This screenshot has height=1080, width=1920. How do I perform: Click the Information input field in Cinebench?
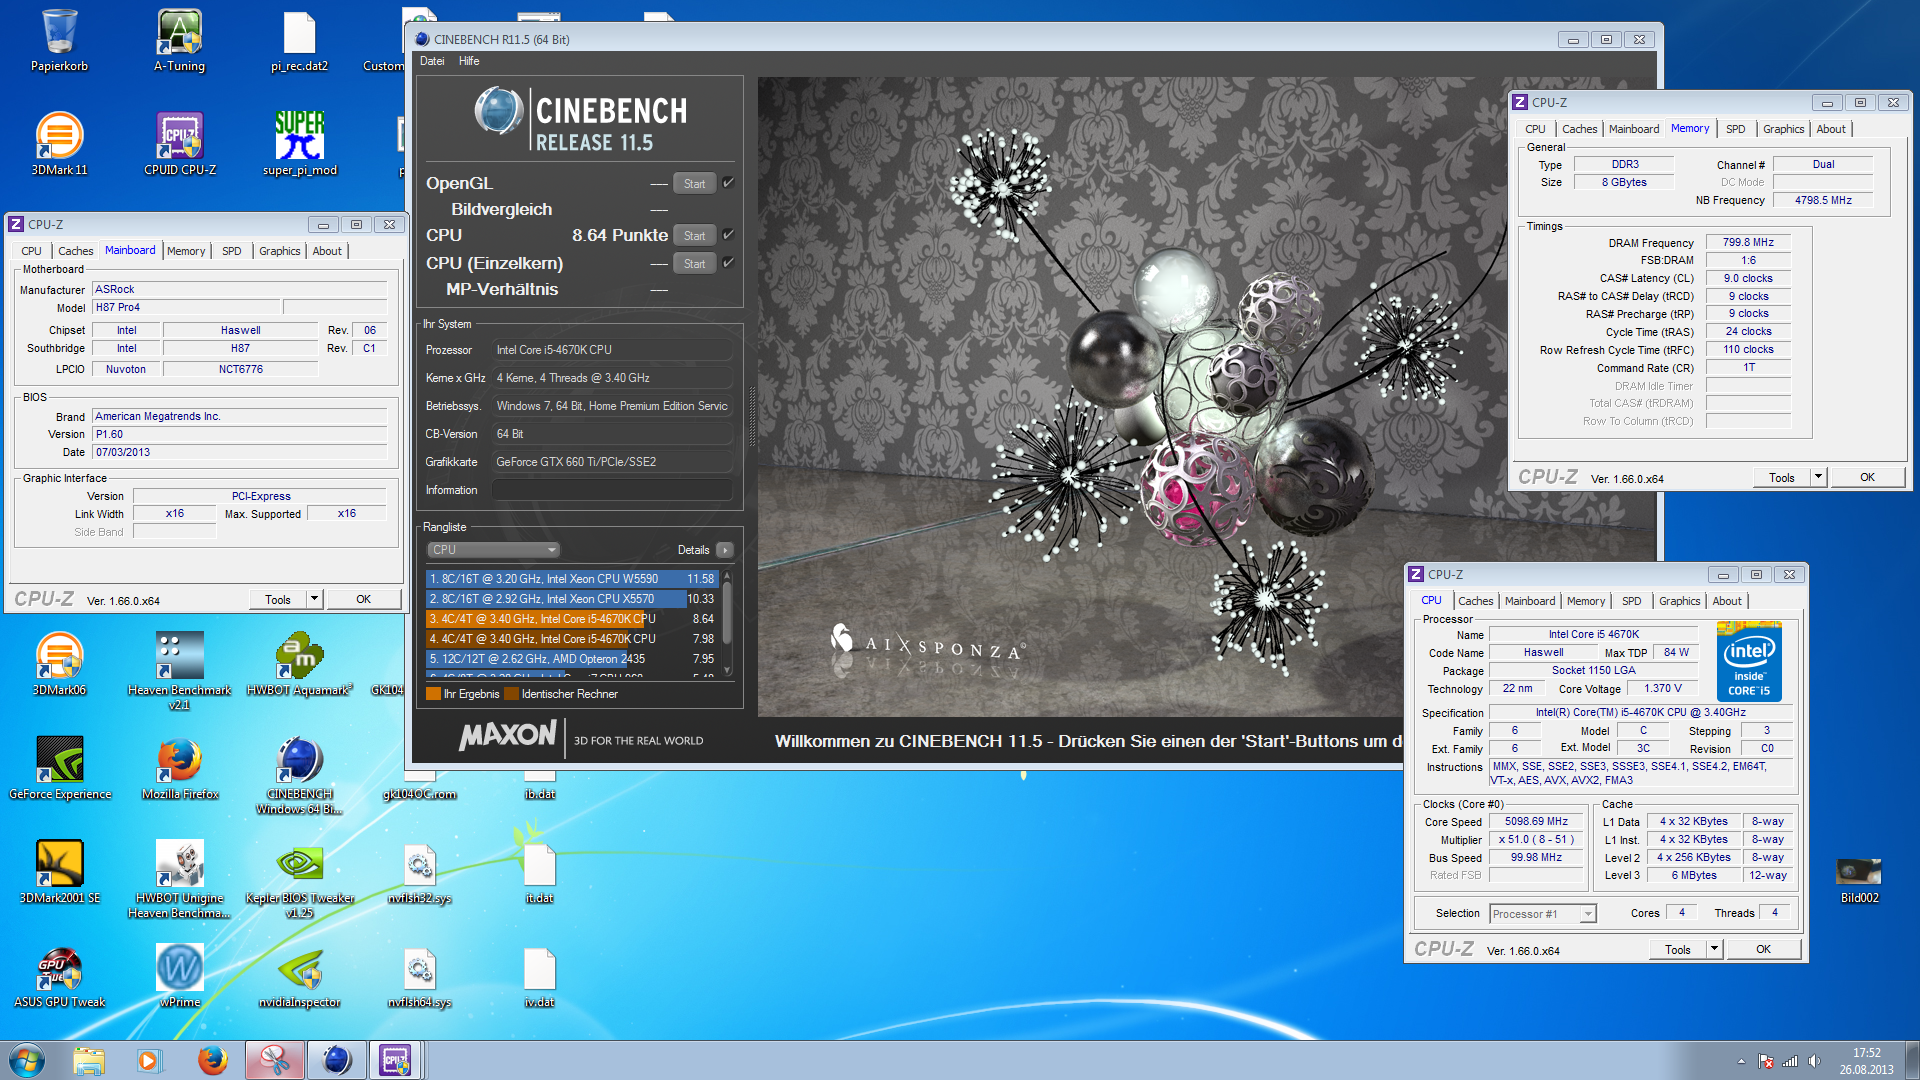(611, 490)
